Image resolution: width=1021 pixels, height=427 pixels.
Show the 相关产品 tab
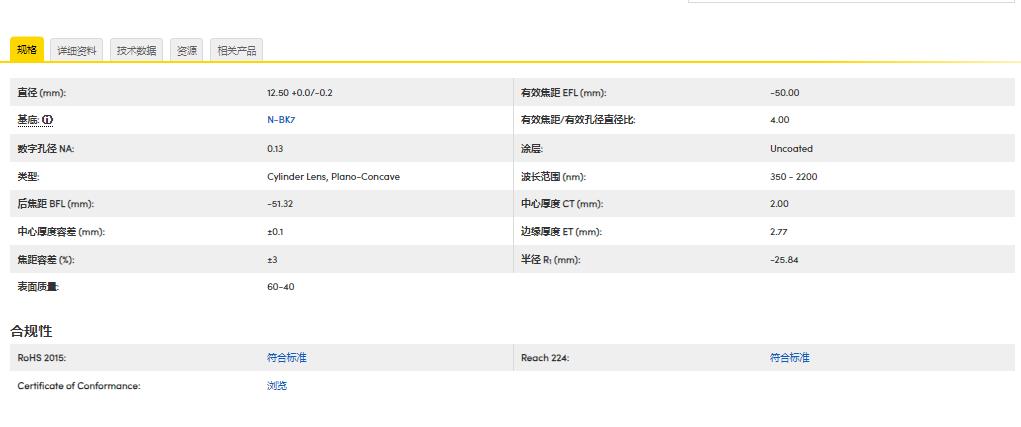(x=236, y=51)
